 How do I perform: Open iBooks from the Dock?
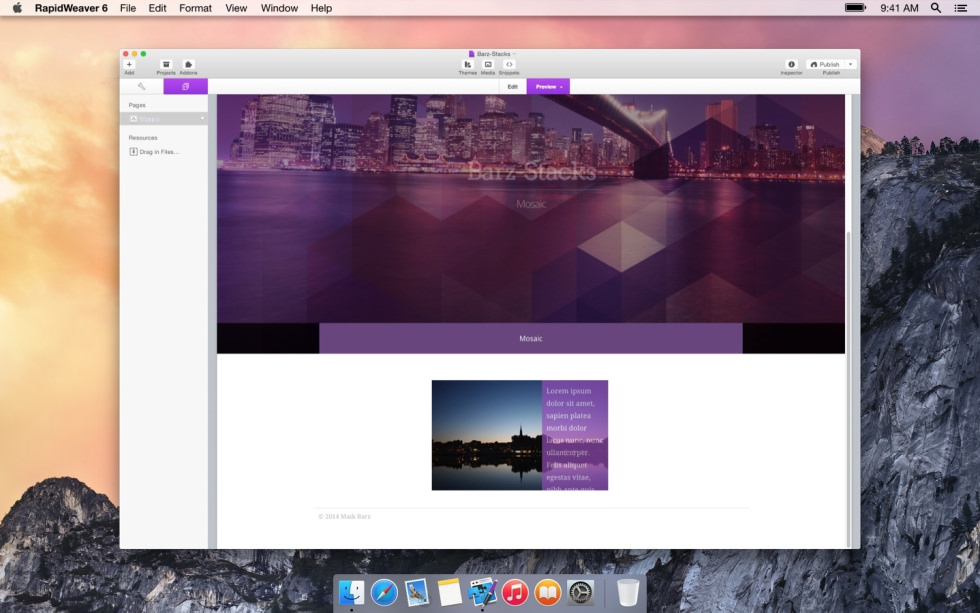pos(548,592)
